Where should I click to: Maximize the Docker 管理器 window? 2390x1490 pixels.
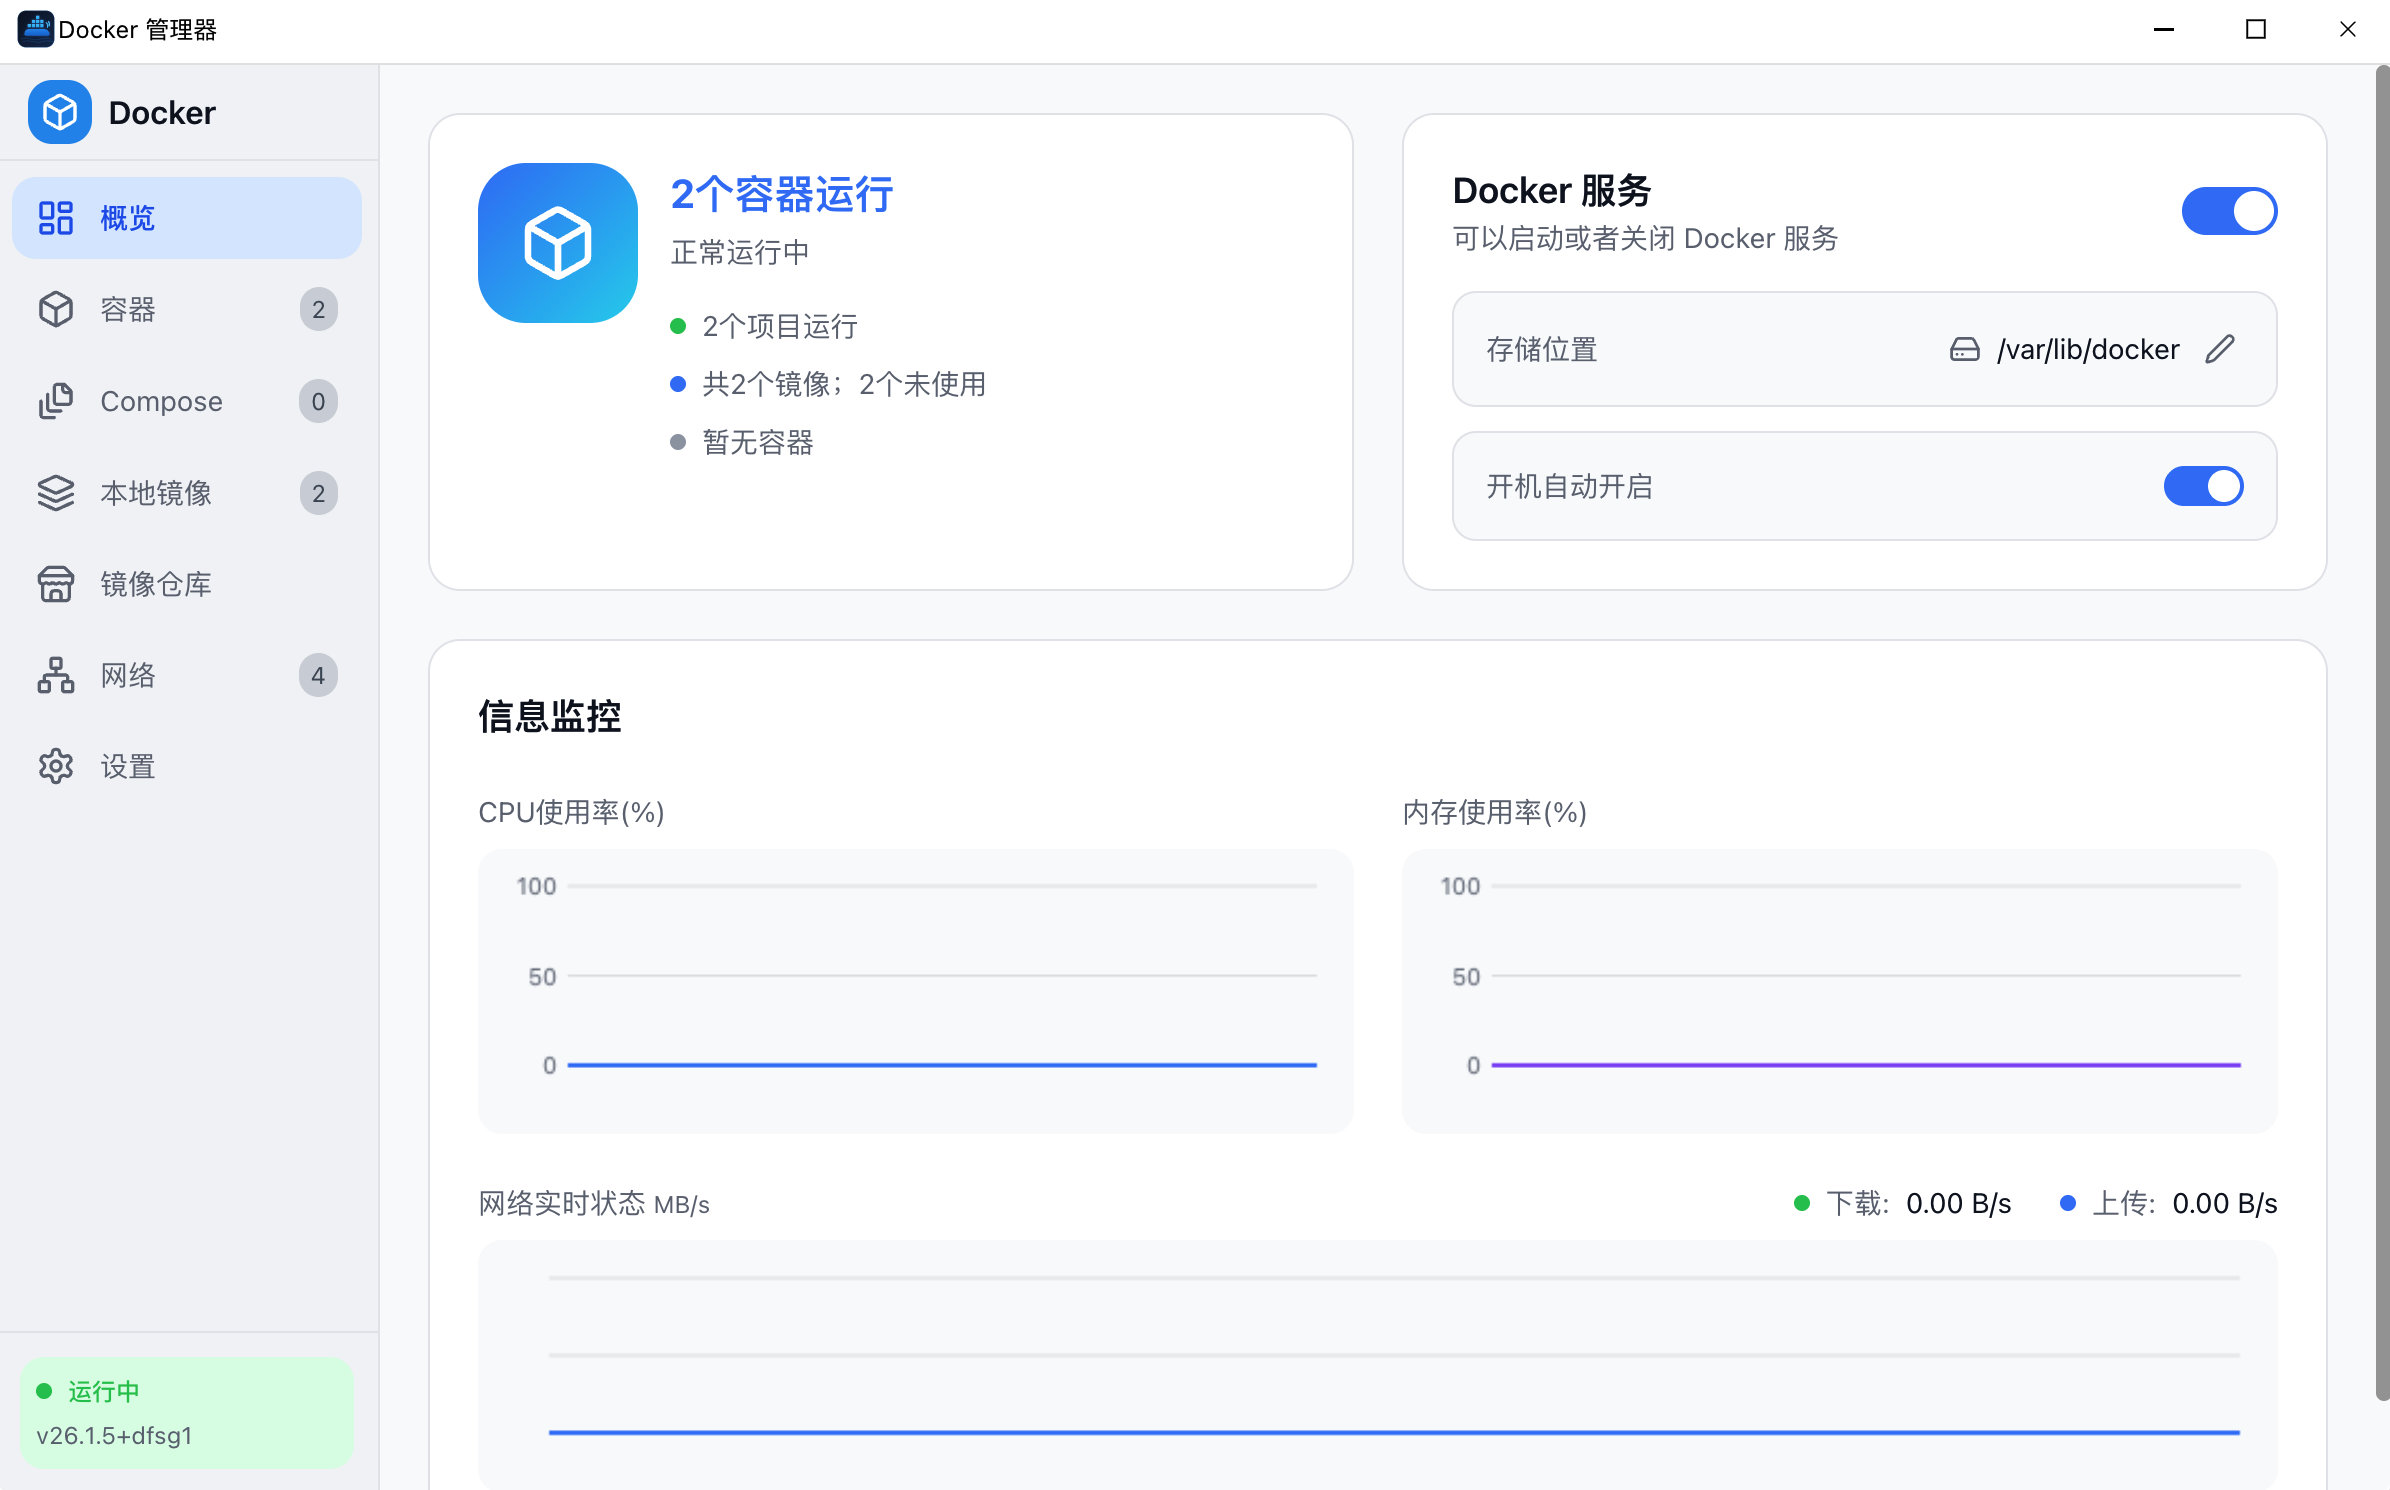tap(2256, 29)
